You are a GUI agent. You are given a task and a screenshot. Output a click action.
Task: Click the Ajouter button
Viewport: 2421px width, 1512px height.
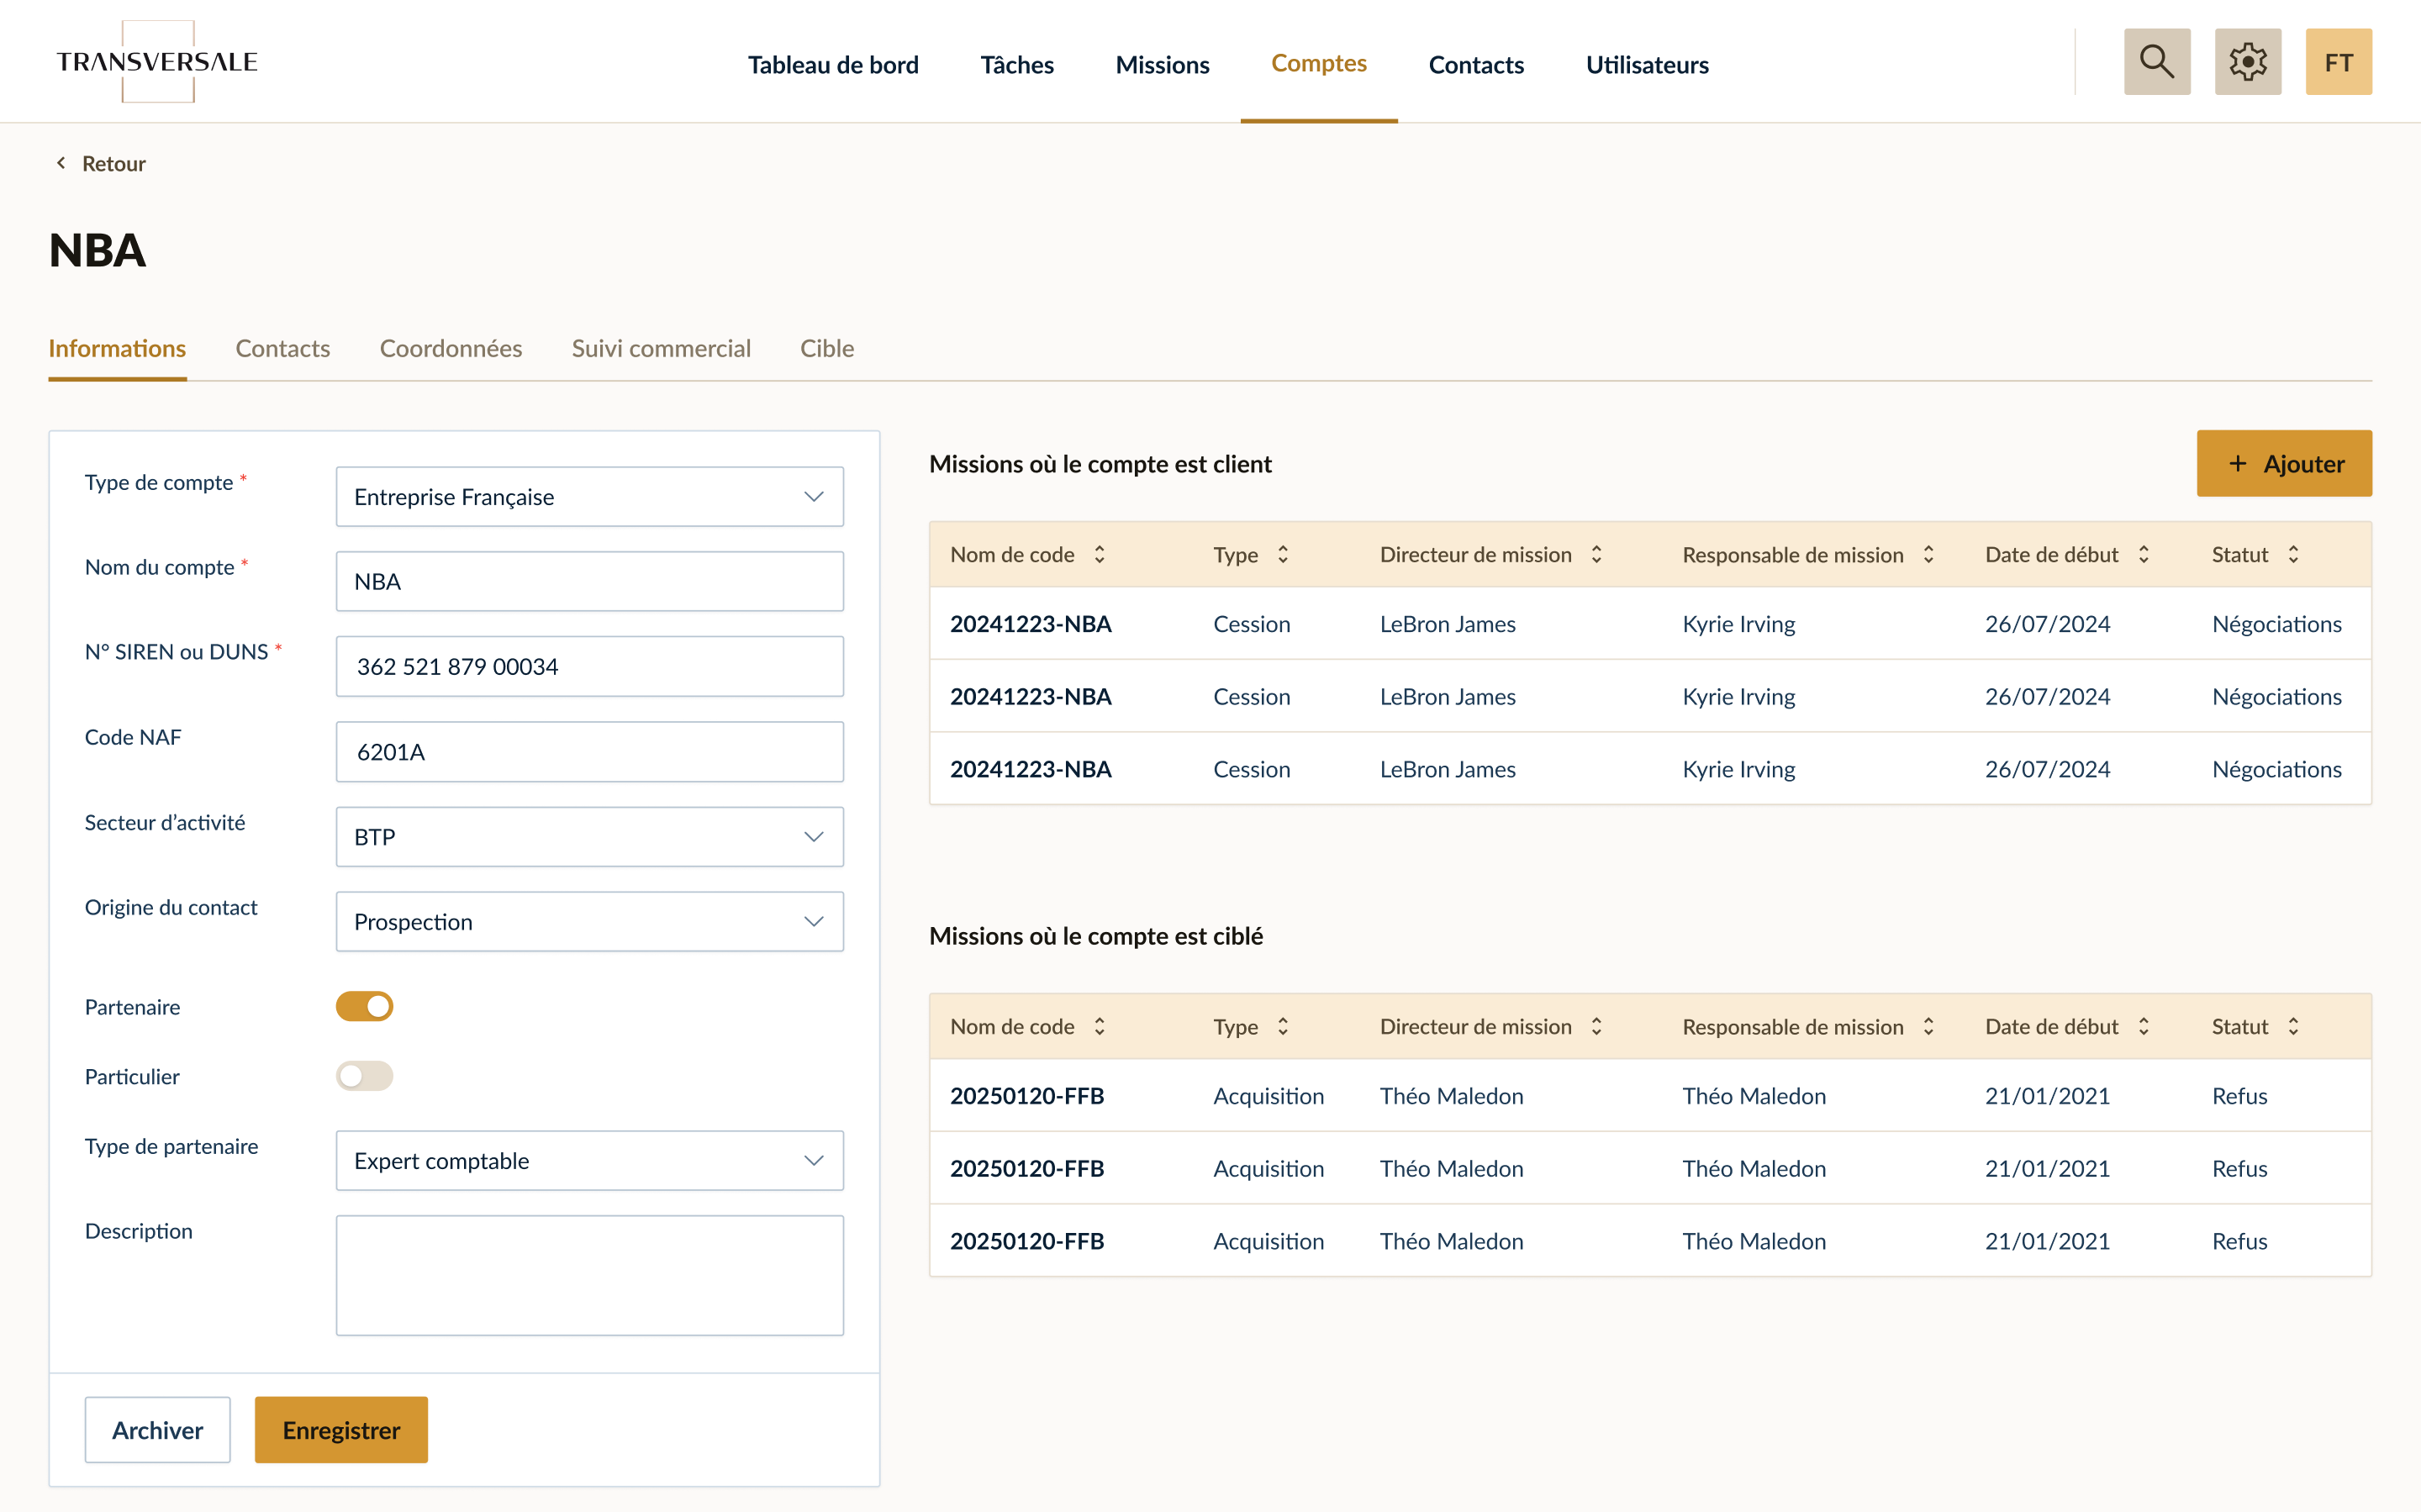click(2284, 464)
